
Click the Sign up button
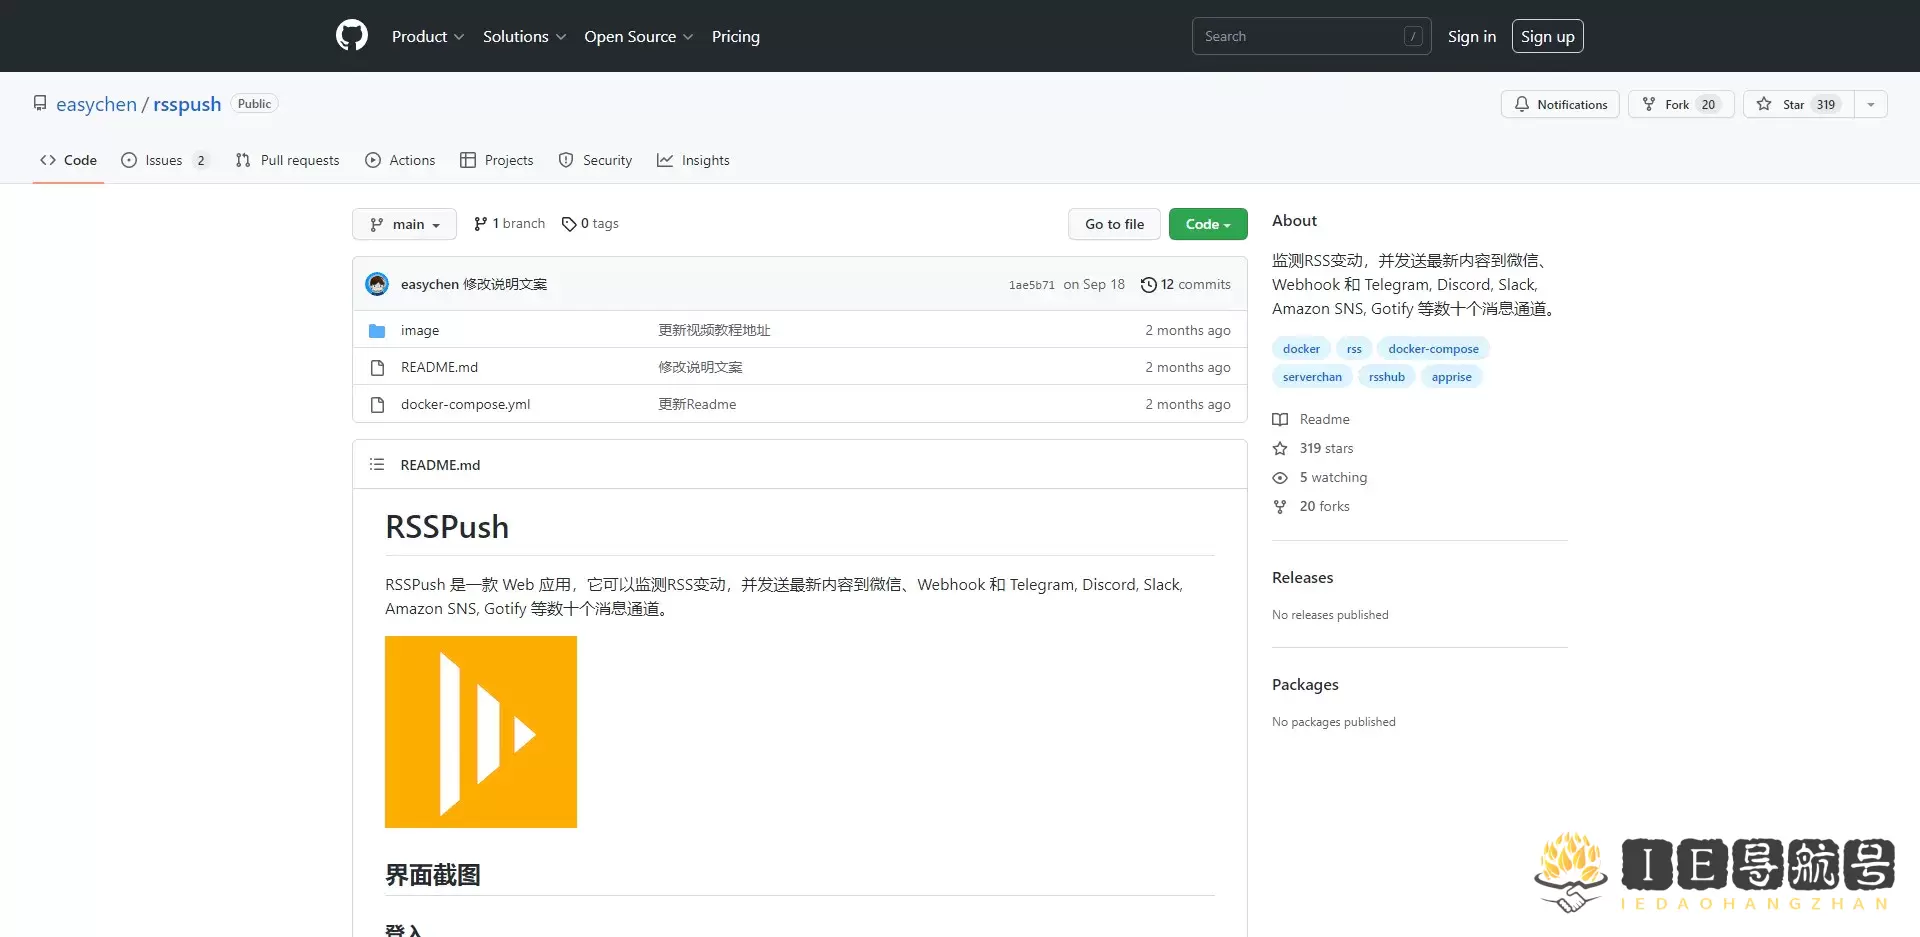[x=1547, y=37]
